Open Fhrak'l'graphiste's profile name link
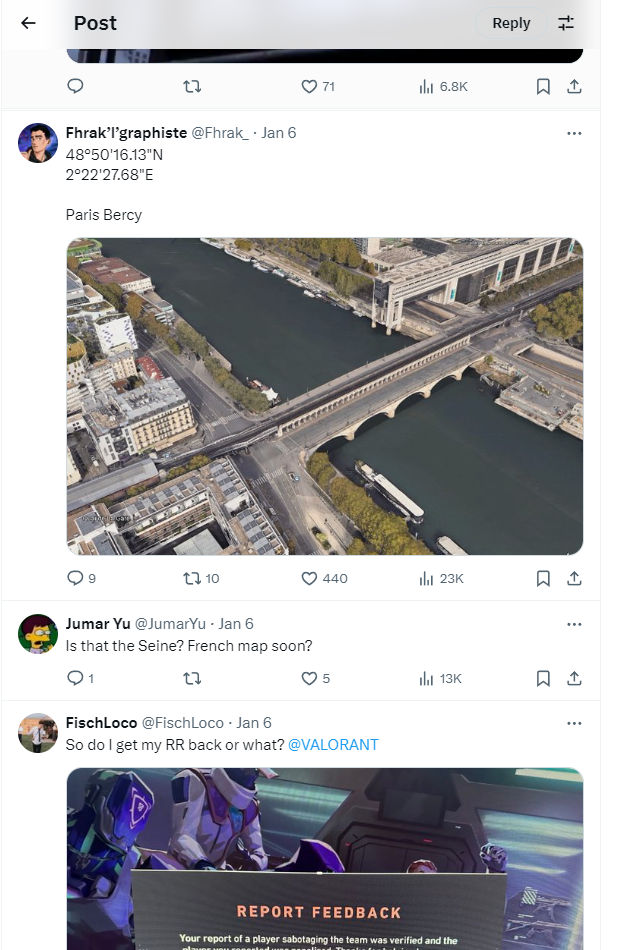Viewport: 619px width, 950px height. pos(126,133)
